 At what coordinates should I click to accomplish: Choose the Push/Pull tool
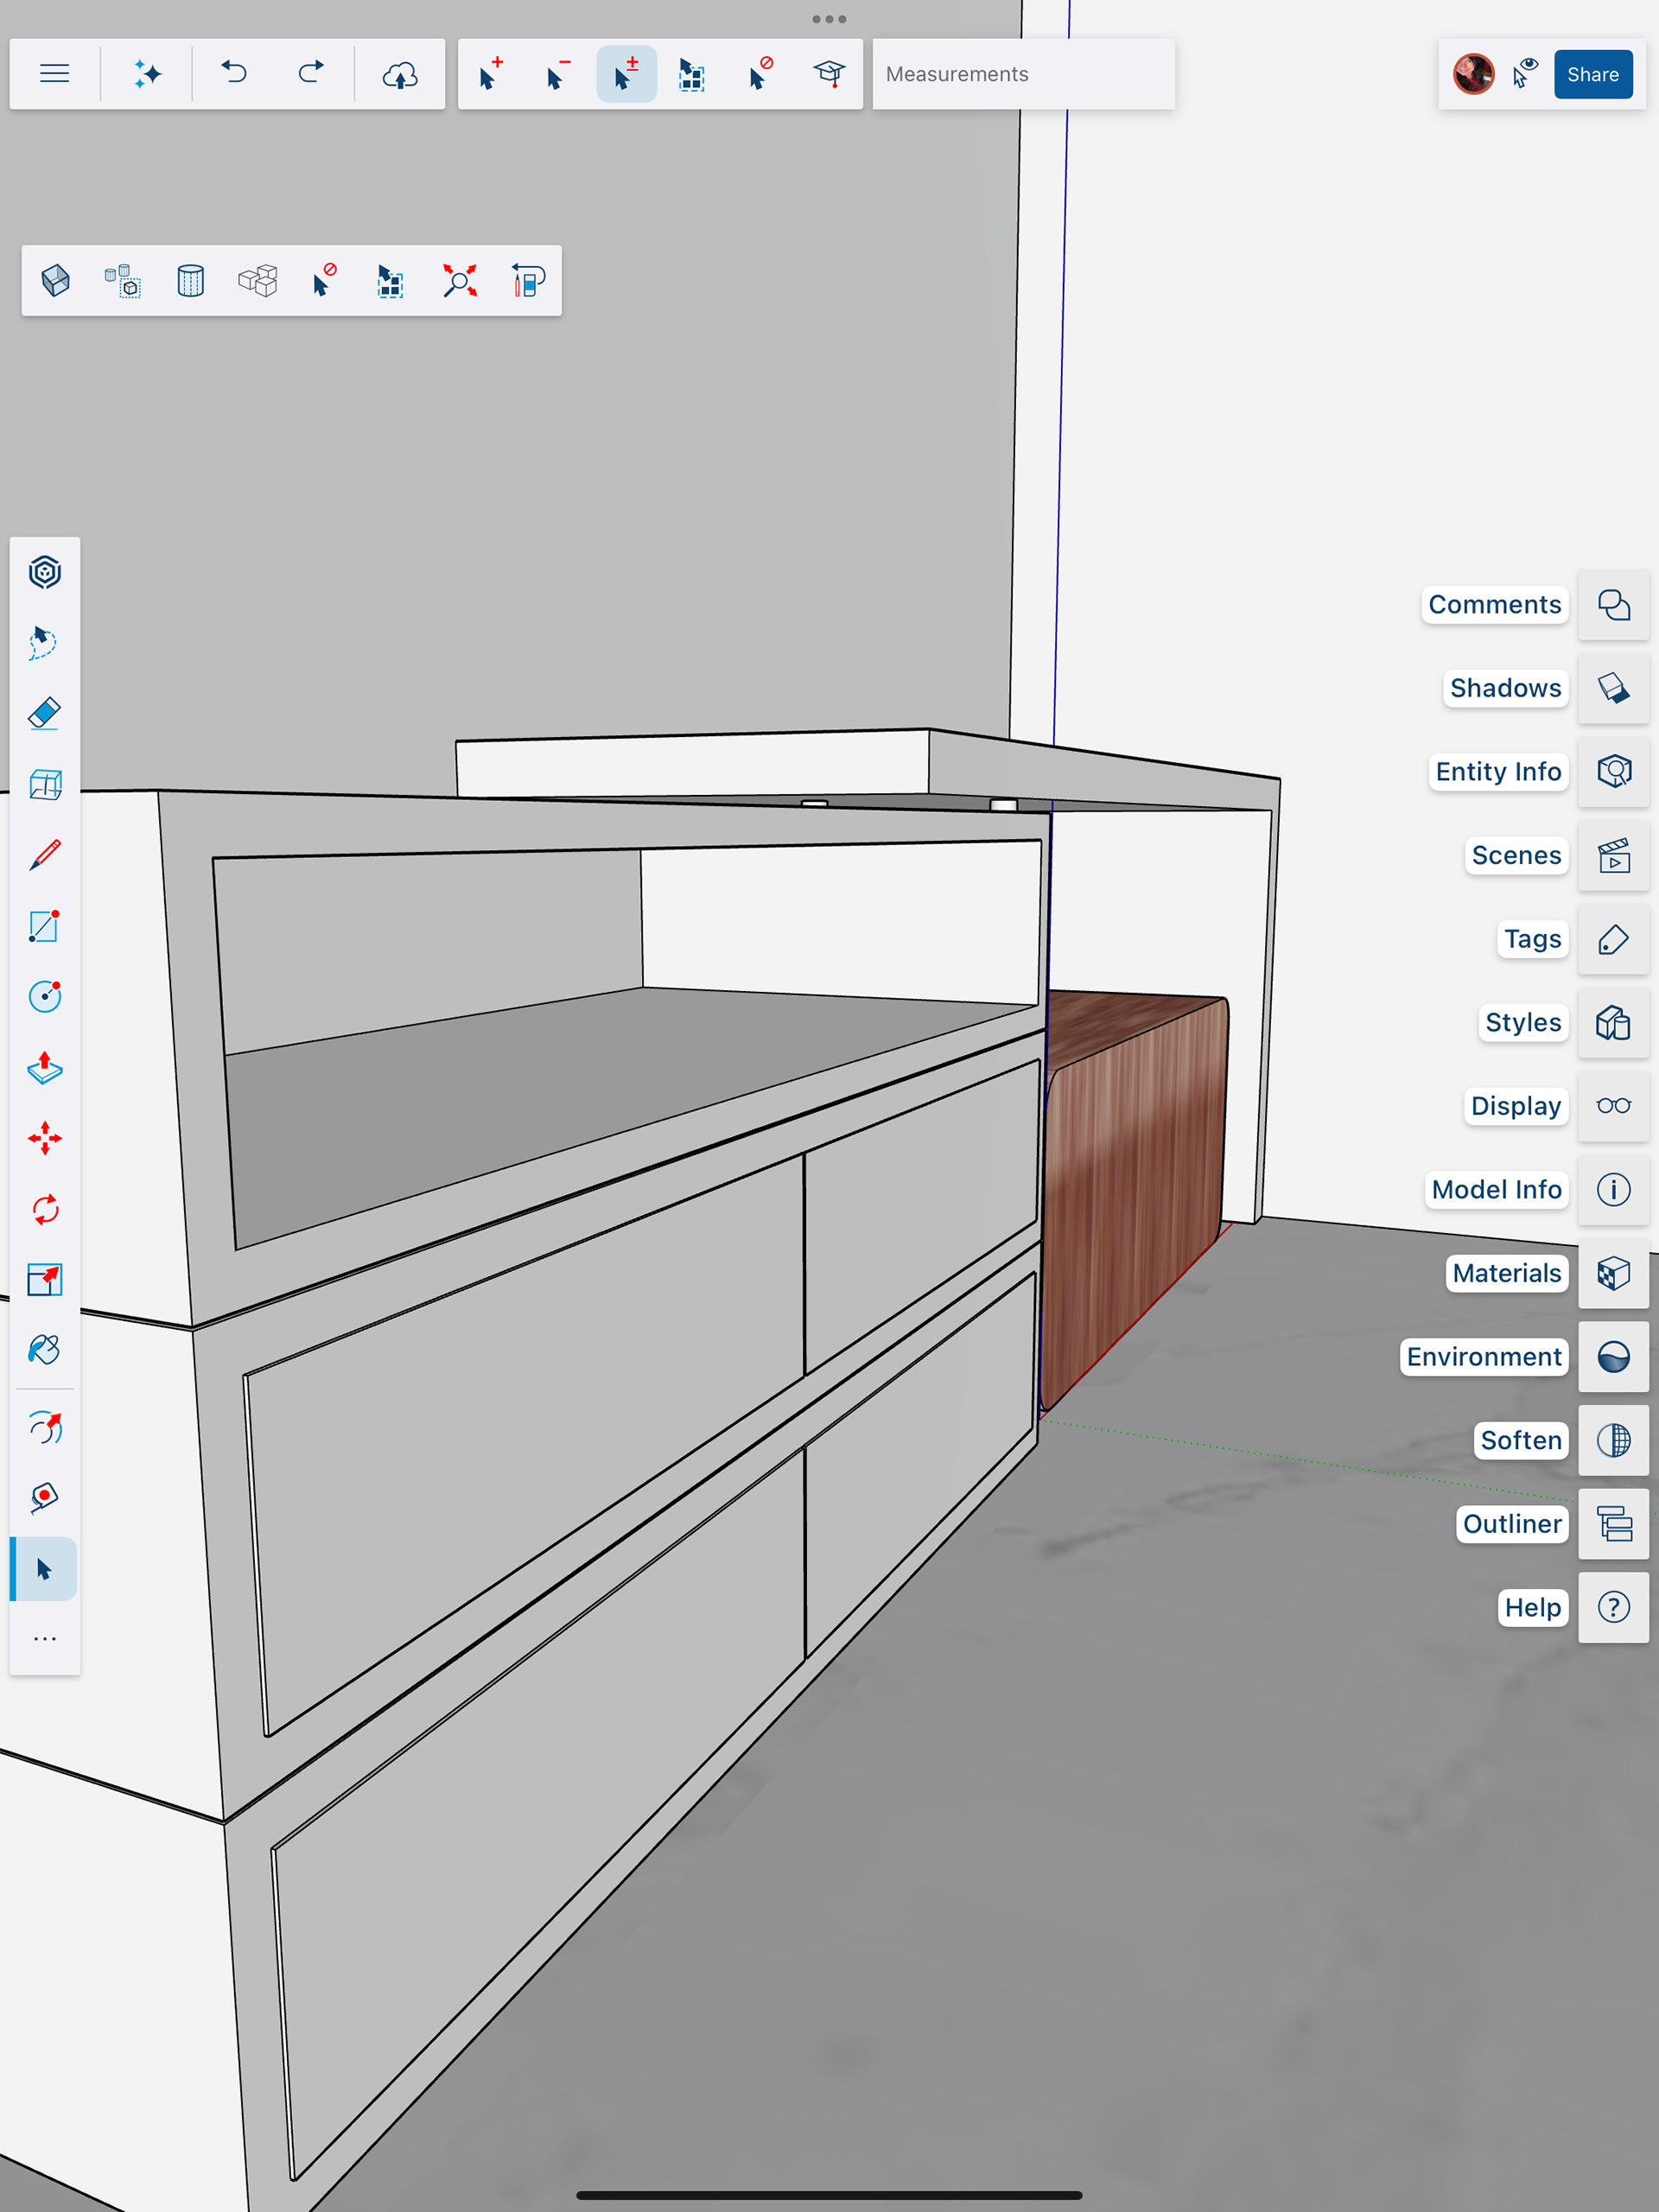coord(44,1068)
